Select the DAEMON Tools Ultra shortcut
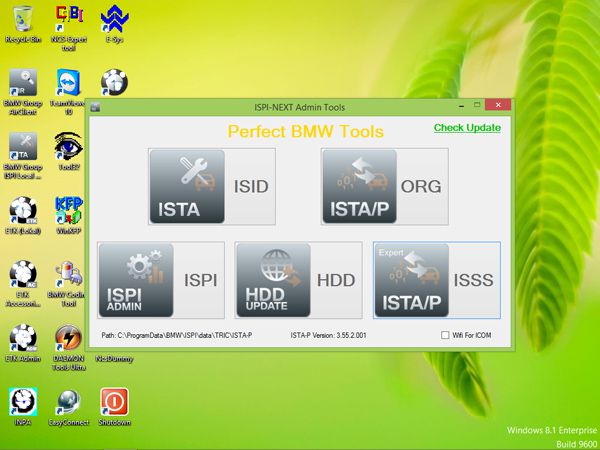 (69, 347)
